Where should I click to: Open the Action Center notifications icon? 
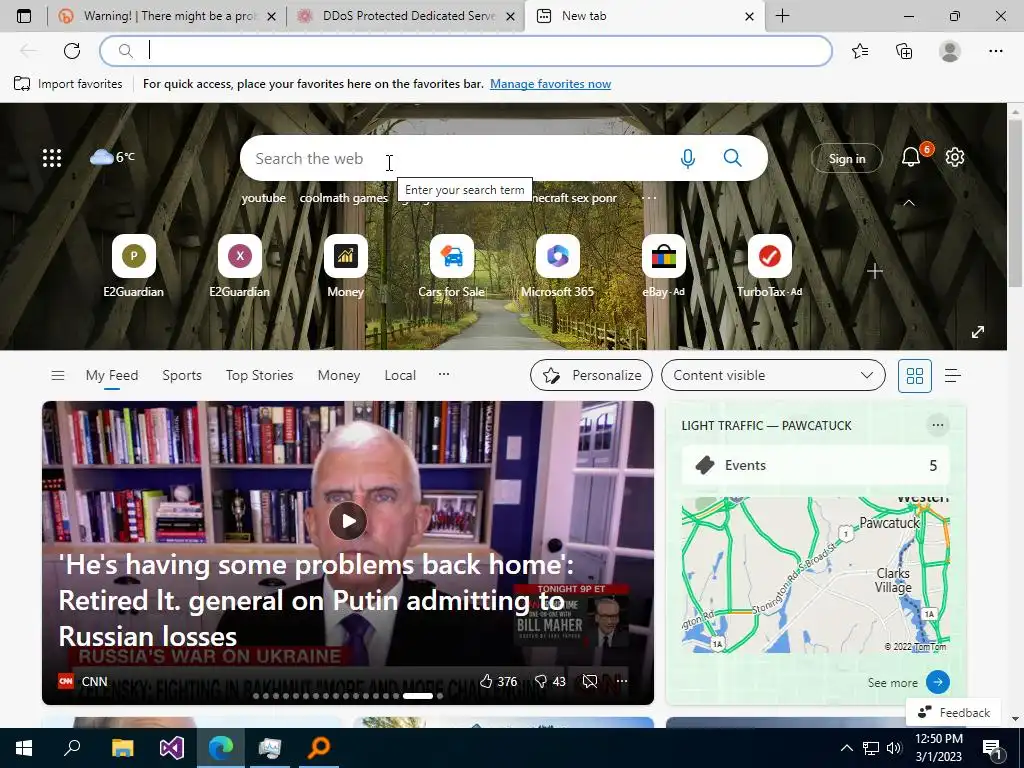pos(993,750)
